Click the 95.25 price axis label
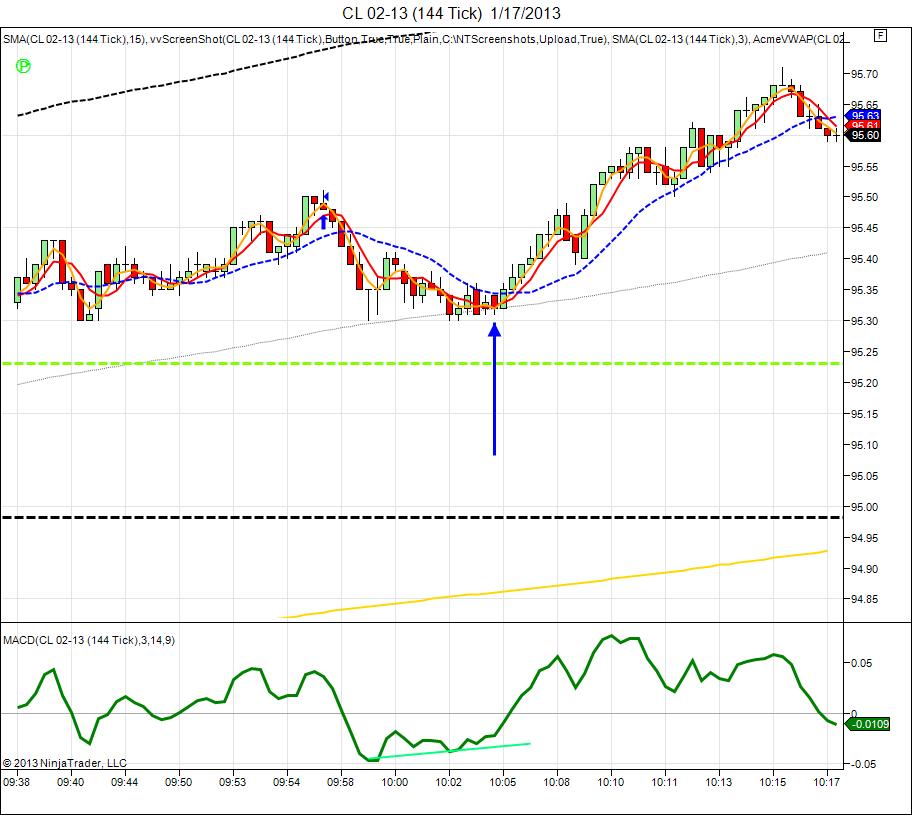The height and width of the screenshot is (815, 912). point(864,352)
